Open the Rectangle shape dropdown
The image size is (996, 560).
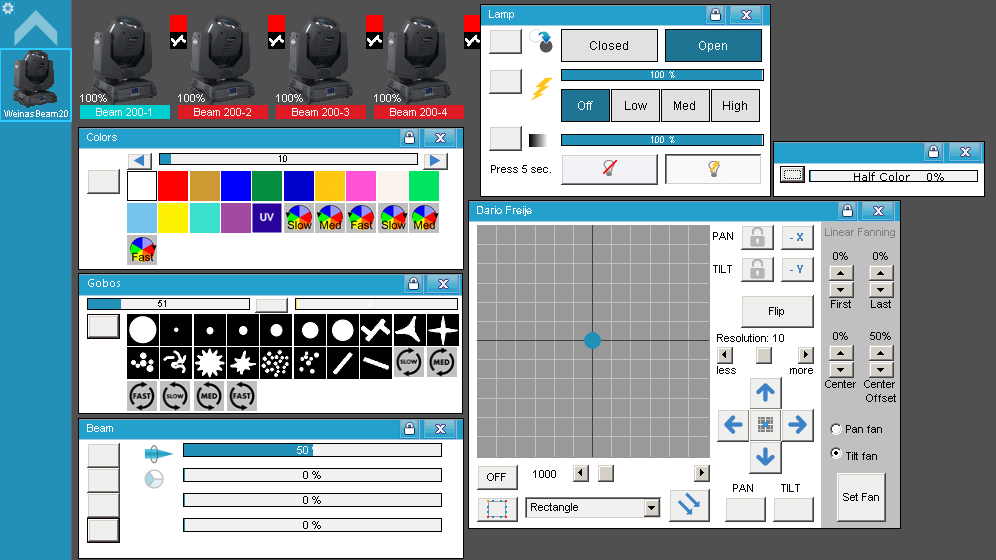[652, 507]
